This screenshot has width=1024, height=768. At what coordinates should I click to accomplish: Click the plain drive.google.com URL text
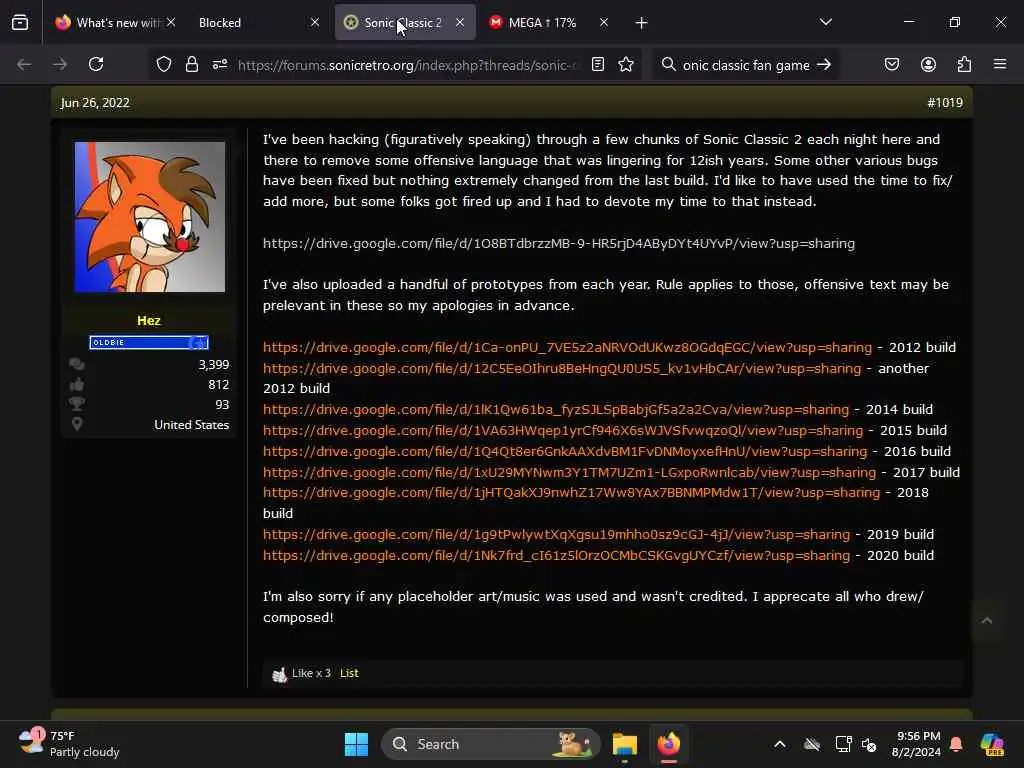pyautogui.click(x=558, y=244)
